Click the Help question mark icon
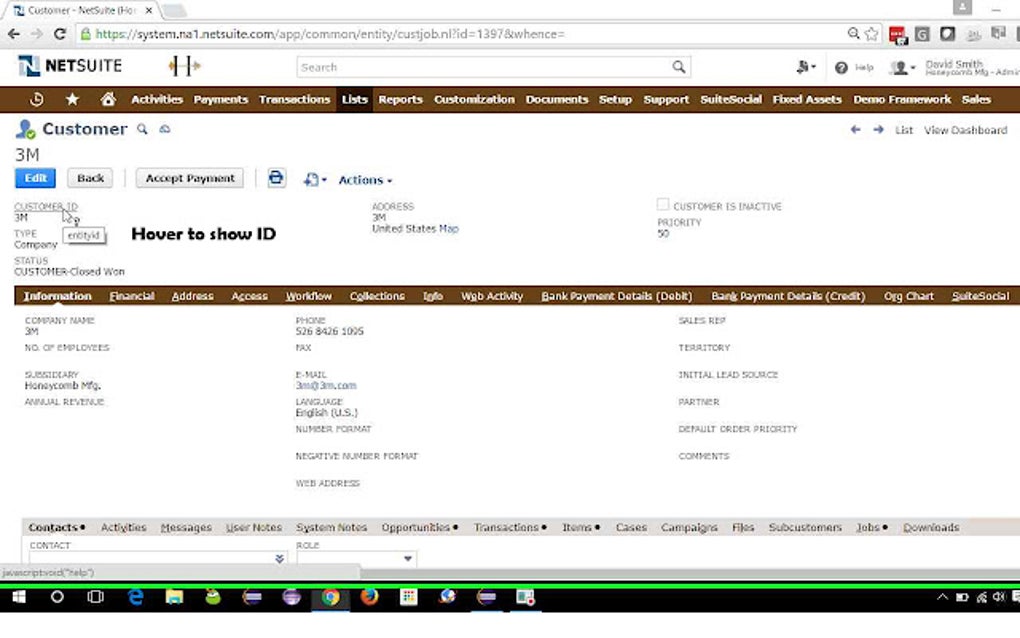1020x638 pixels. [x=841, y=68]
